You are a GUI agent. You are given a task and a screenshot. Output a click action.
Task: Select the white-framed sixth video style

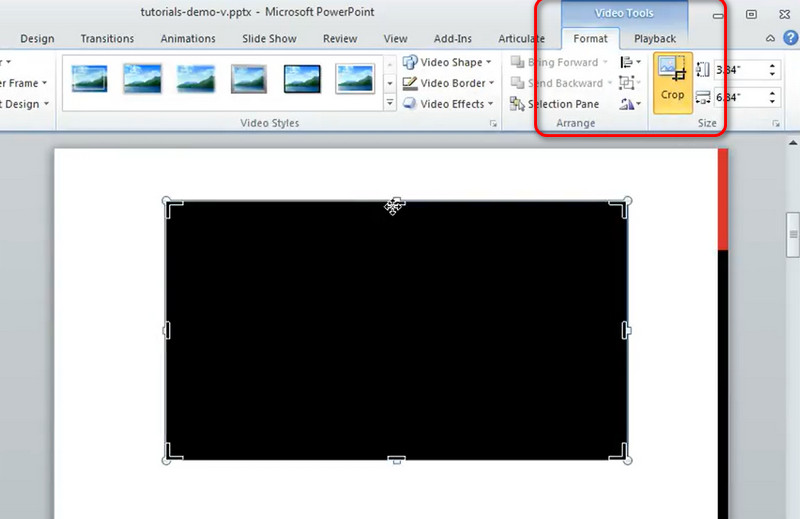[x=355, y=79]
